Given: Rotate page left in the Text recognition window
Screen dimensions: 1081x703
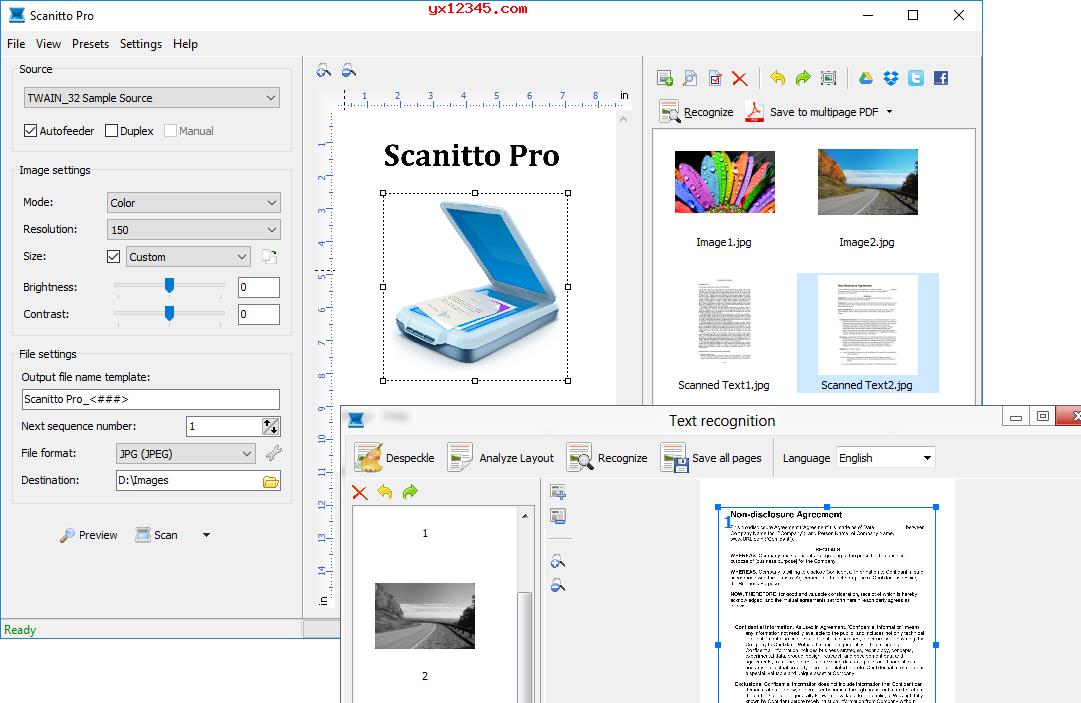Looking at the screenshot, I should pos(385,492).
